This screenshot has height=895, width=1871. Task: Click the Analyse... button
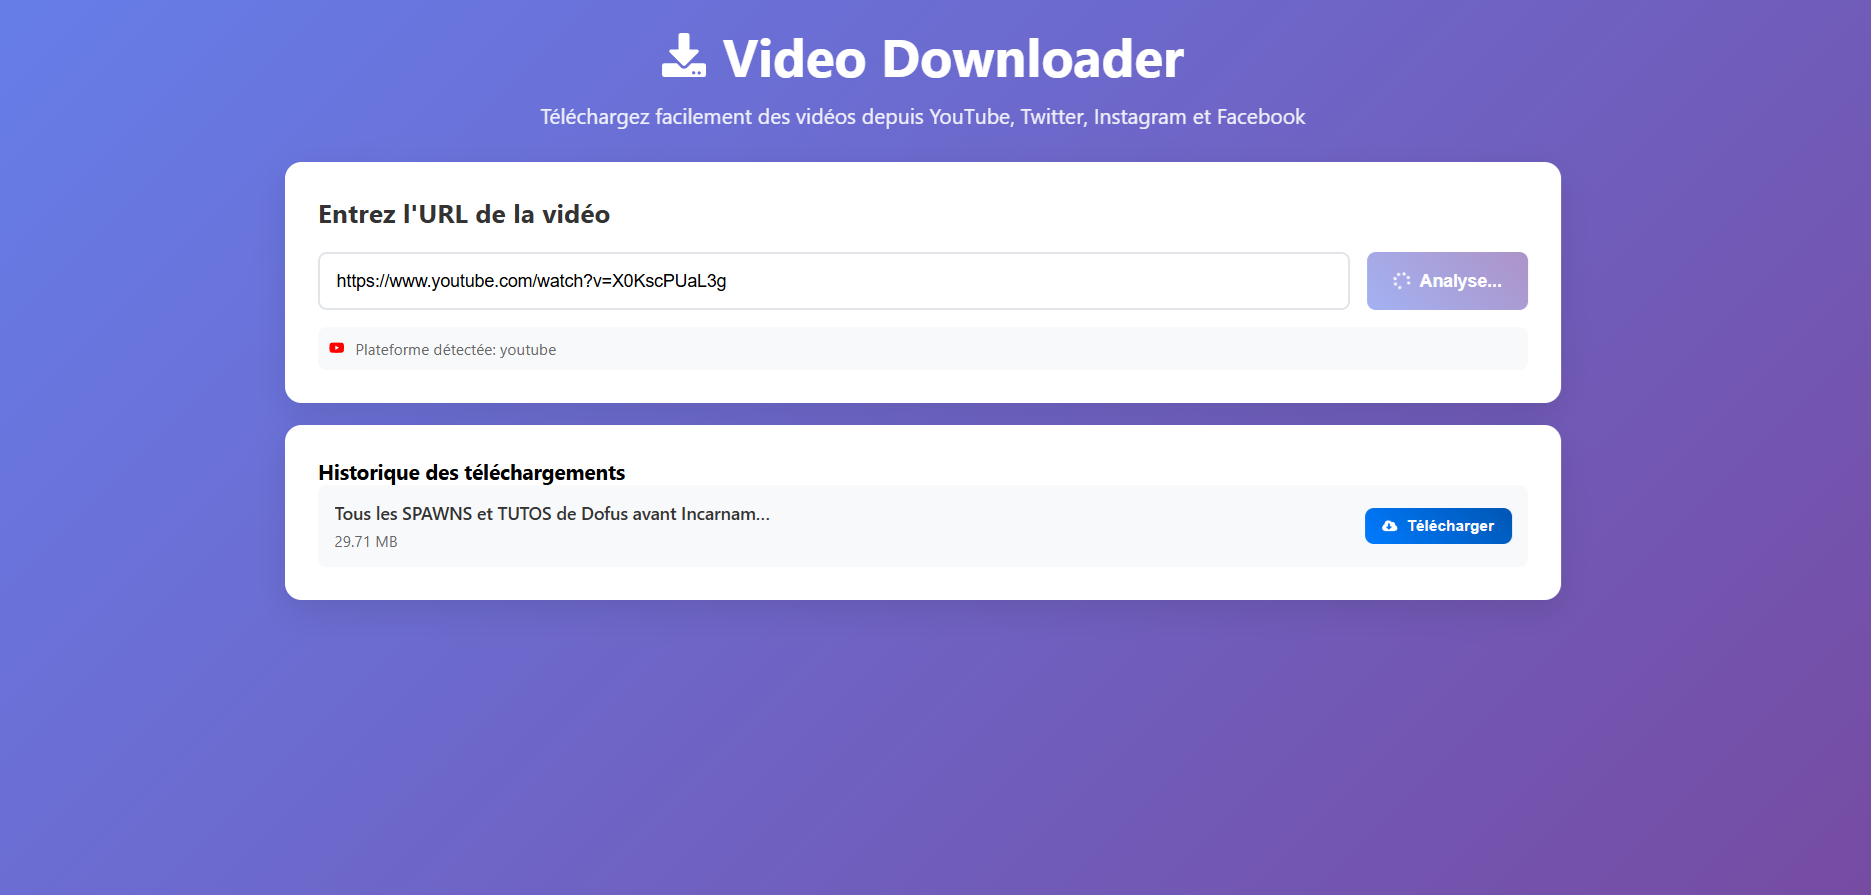point(1447,281)
